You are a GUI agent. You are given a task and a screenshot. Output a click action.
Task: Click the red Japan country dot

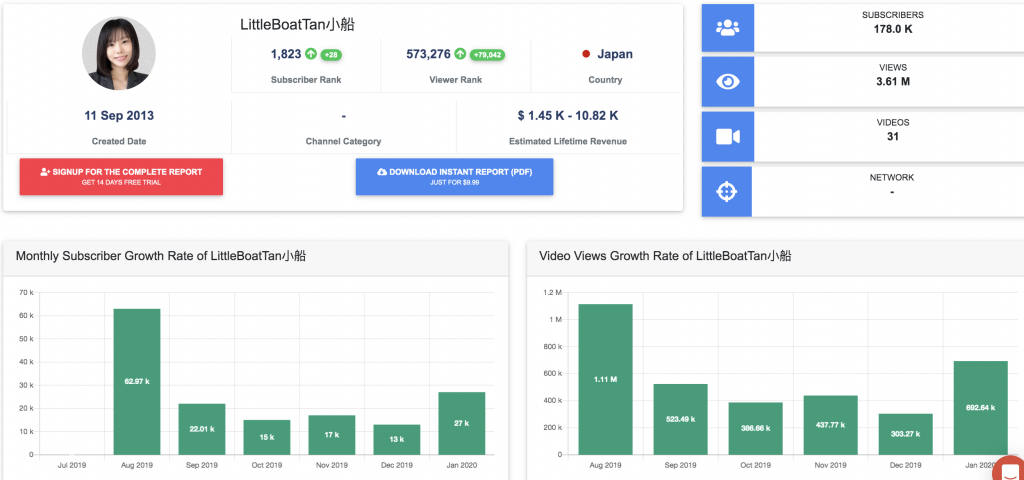tap(585, 55)
